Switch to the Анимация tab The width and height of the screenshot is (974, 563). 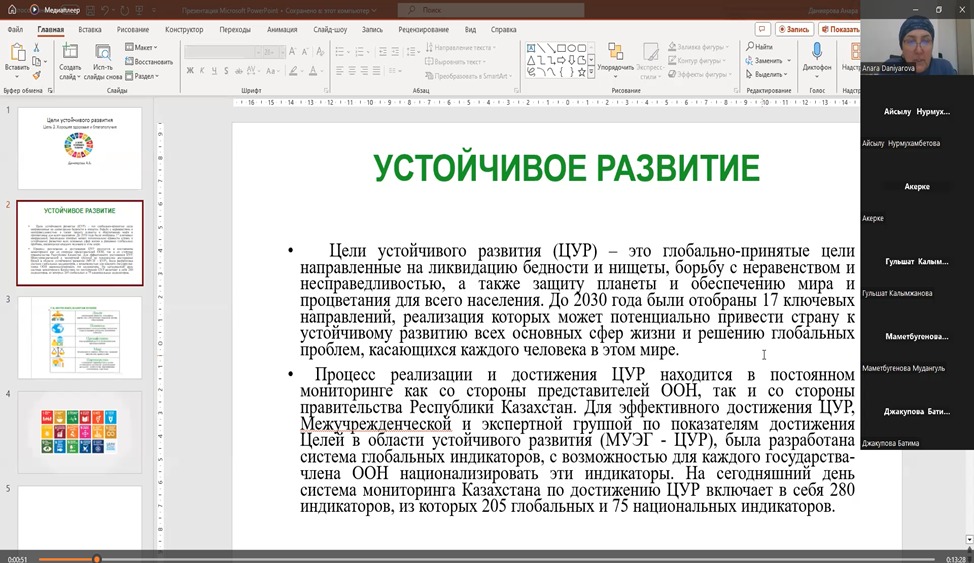pos(282,29)
